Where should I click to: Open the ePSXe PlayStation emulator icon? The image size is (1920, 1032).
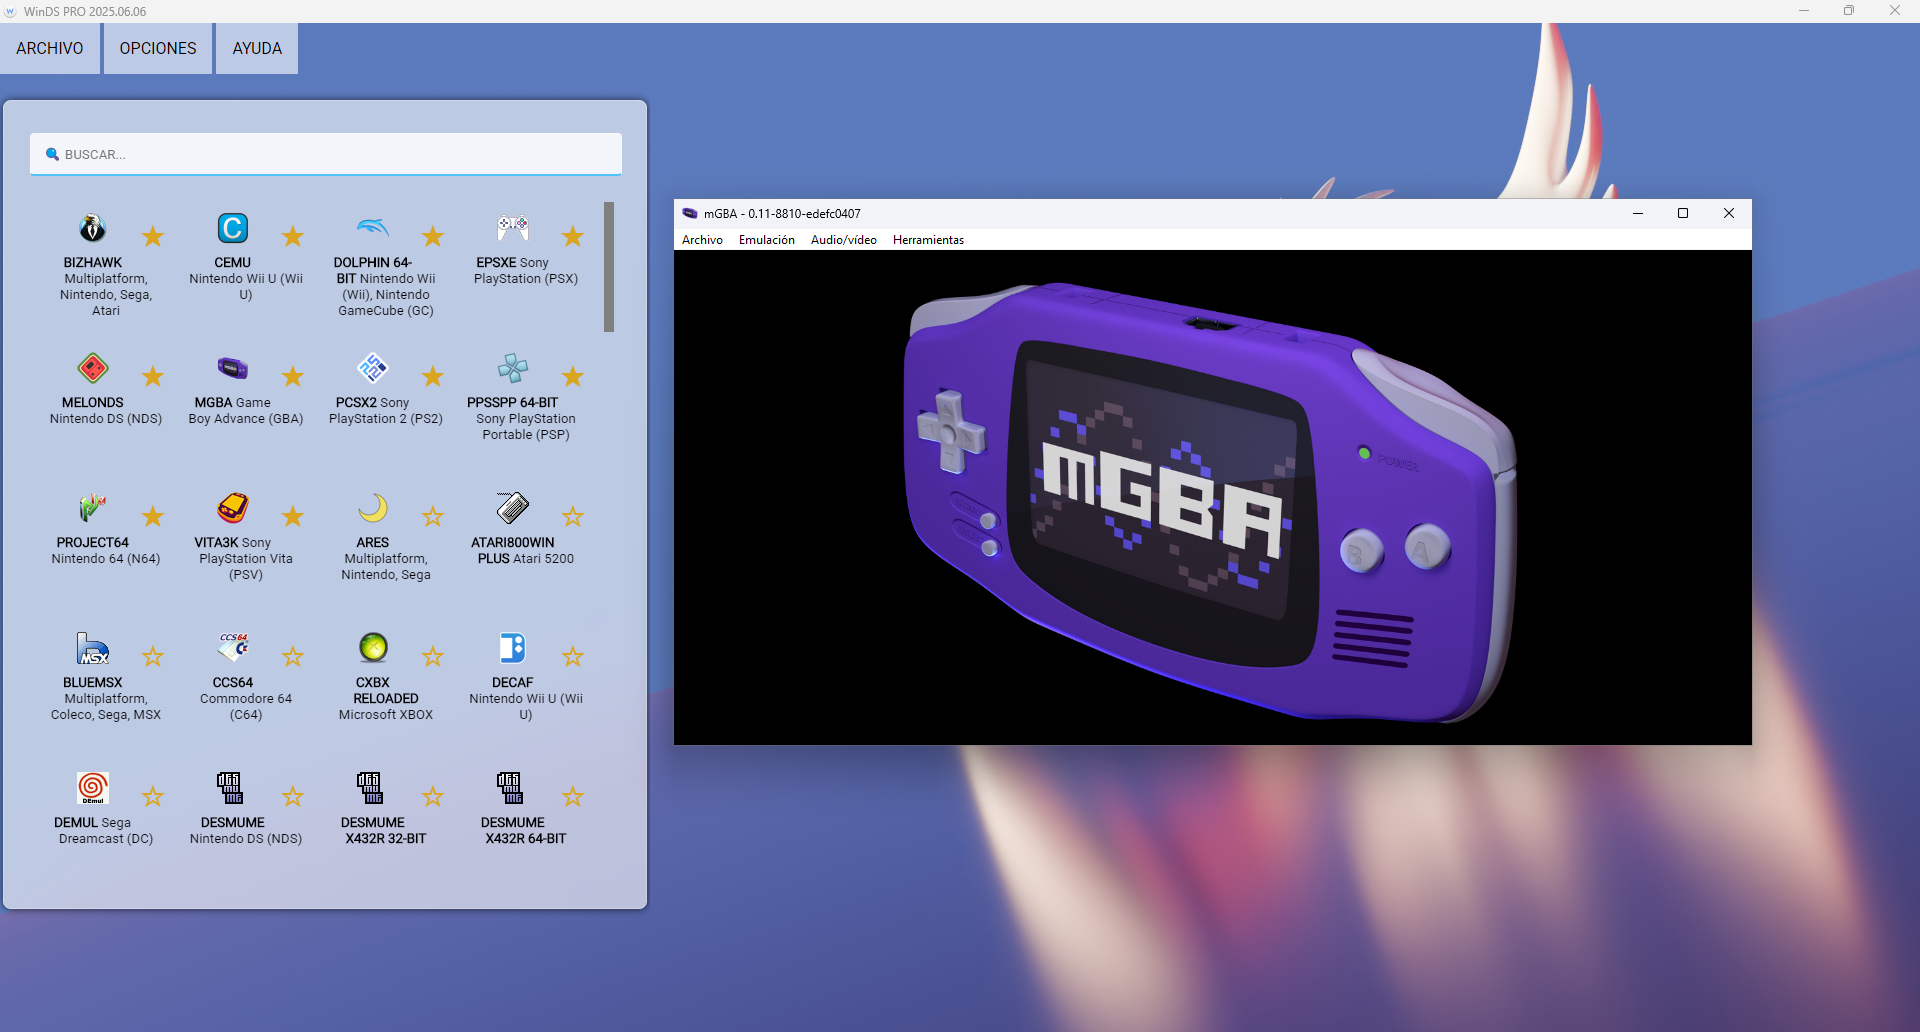coord(513,228)
